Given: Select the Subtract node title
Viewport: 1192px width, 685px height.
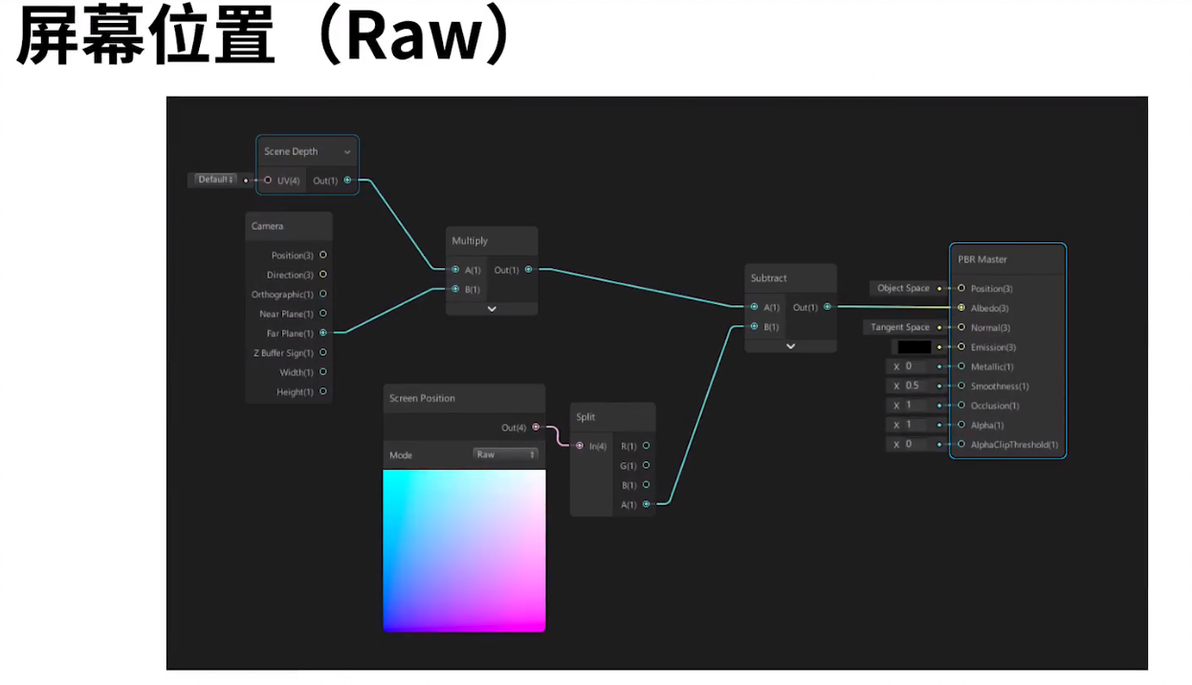Looking at the screenshot, I should coord(769,278).
